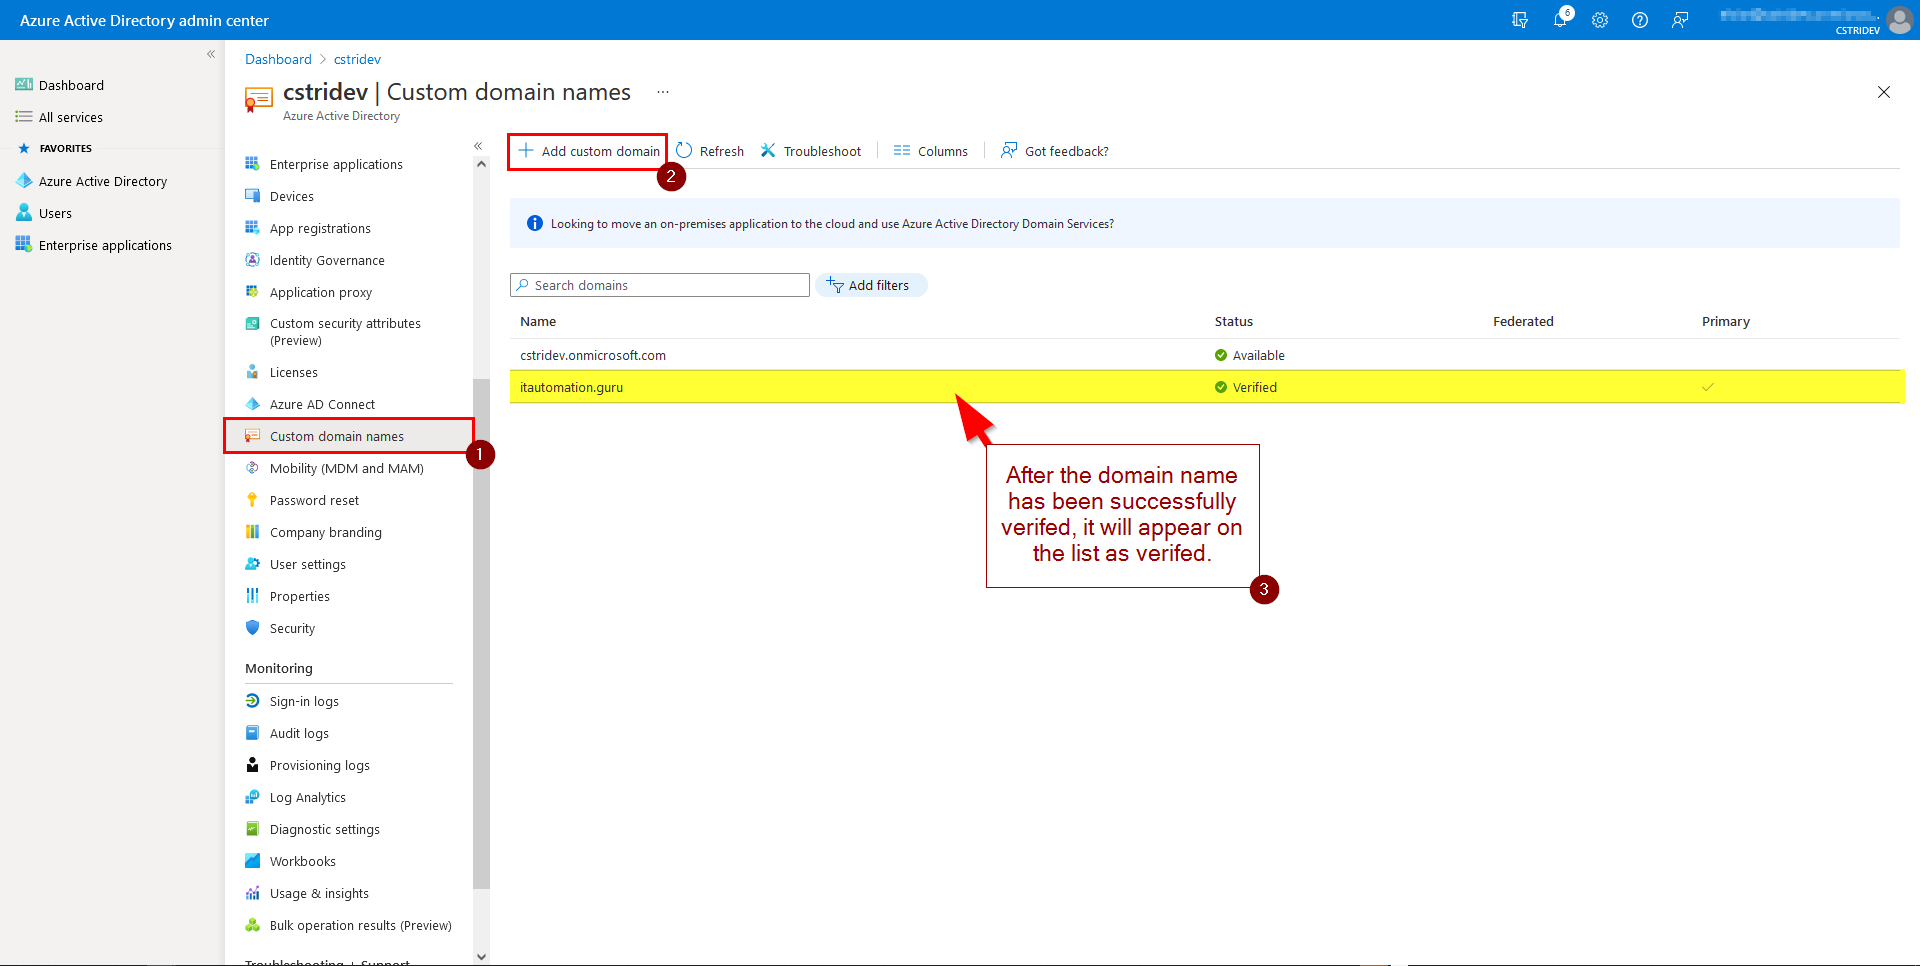Click the Primary column header
This screenshot has width=1920, height=966.
[x=1726, y=321]
